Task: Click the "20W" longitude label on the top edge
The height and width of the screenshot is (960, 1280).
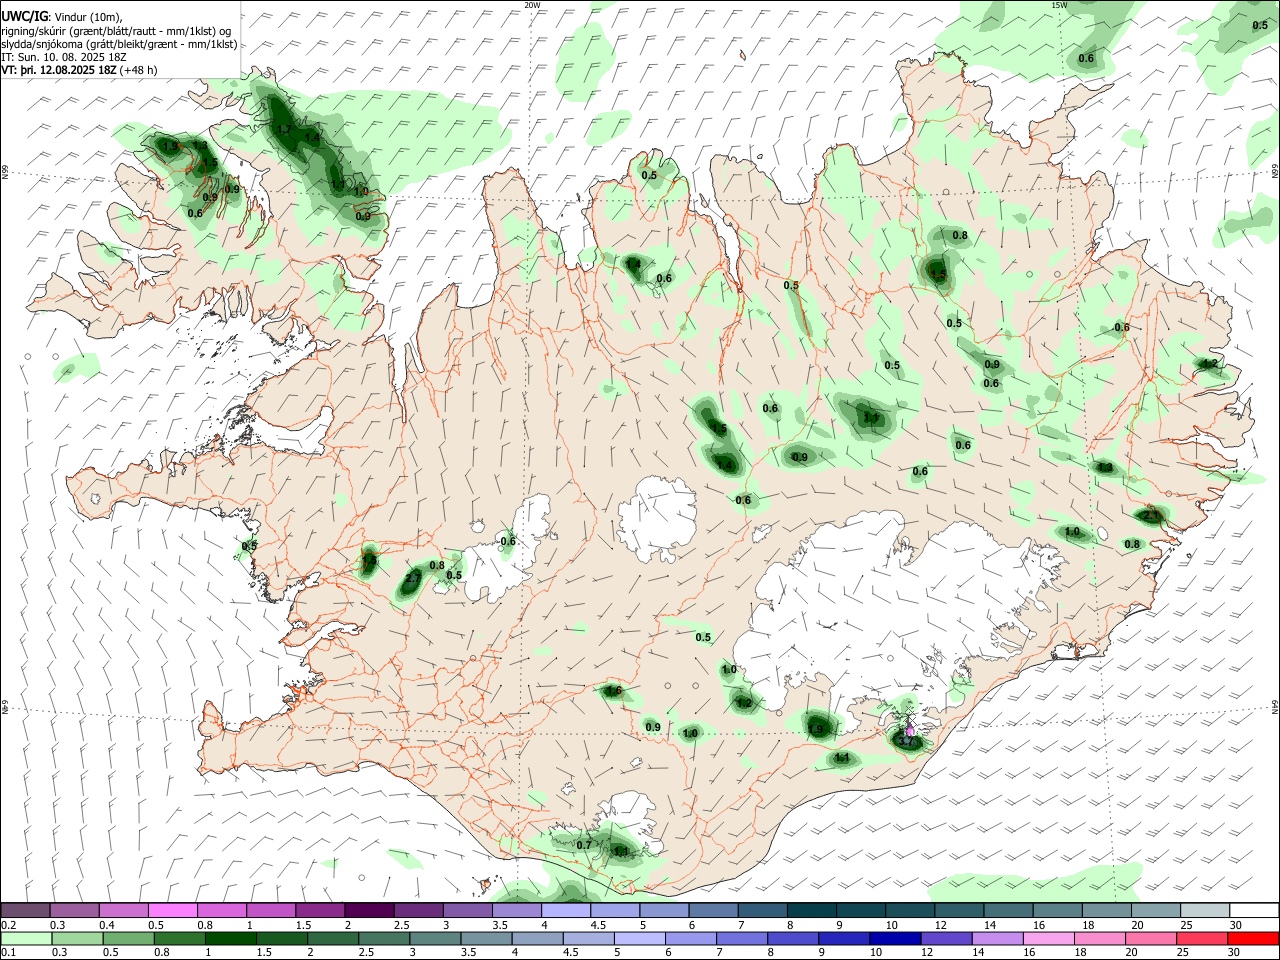Action: coord(532,5)
